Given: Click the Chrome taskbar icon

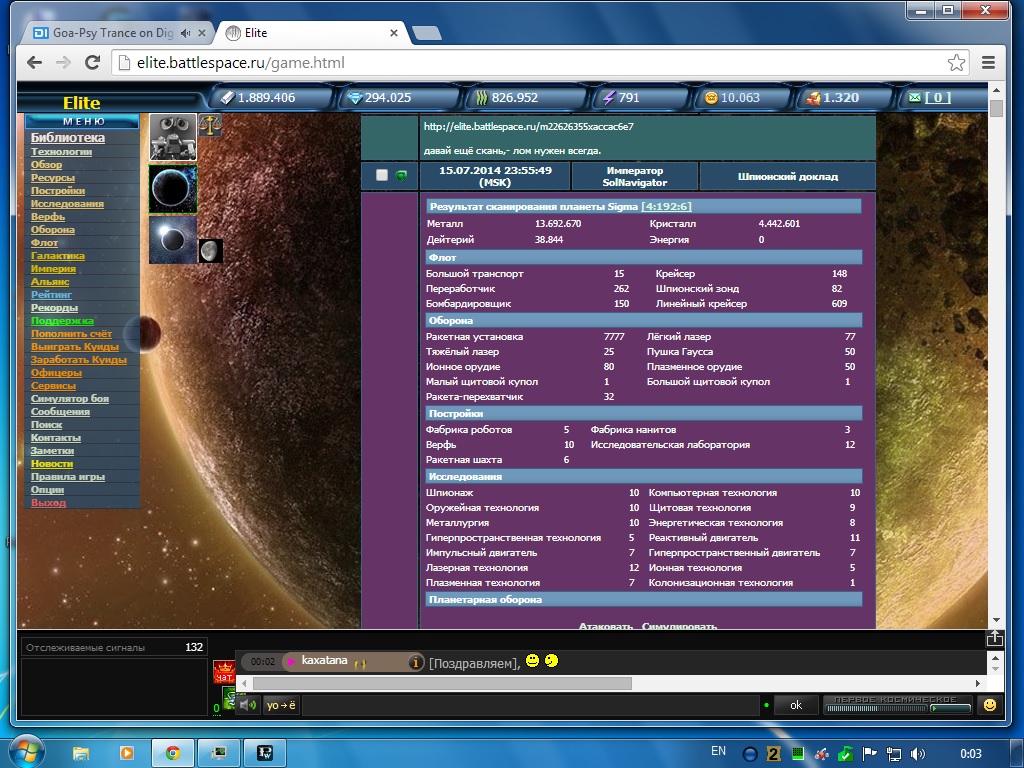Looking at the screenshot, I should (172, 753).
